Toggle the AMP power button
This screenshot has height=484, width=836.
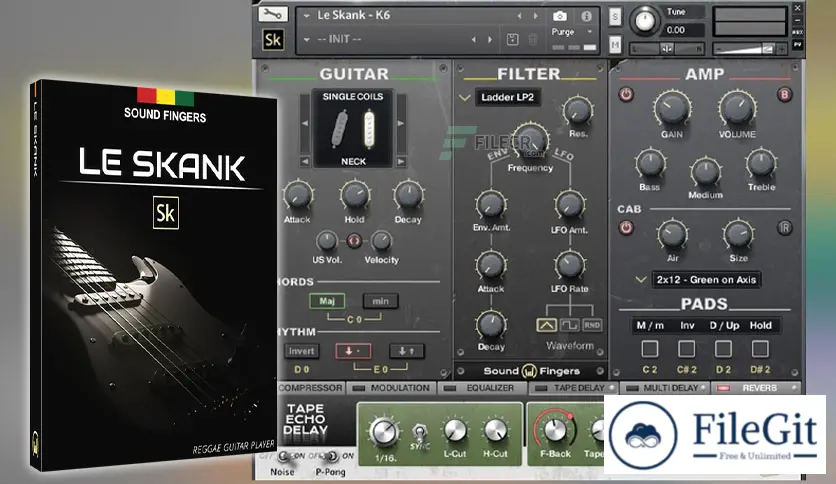[626, 94]
